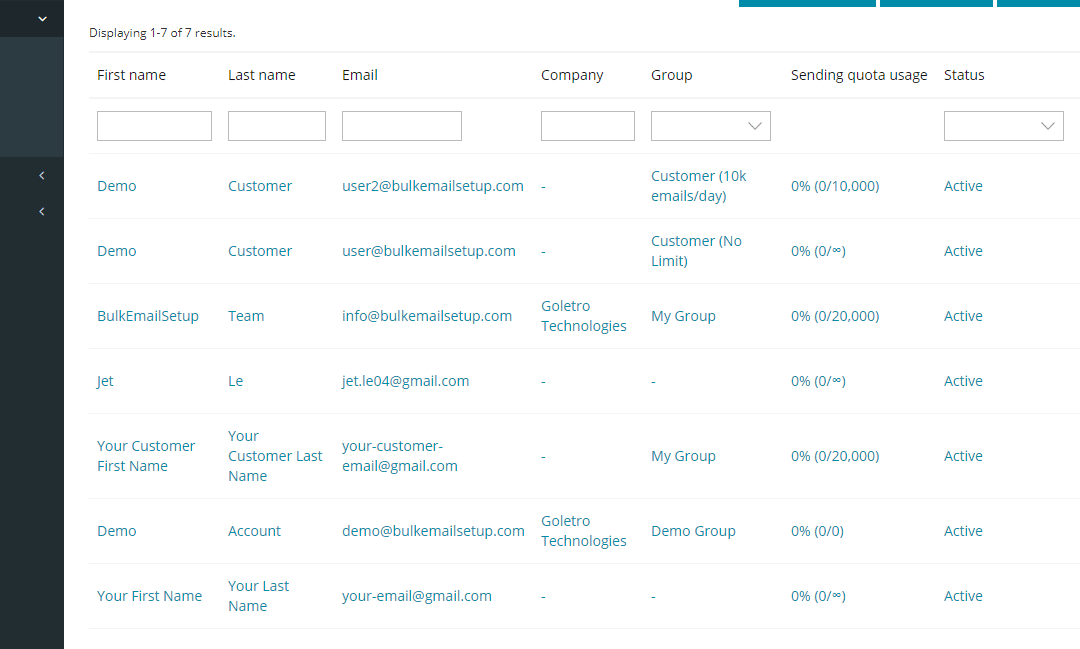1080x649 pixels.
Task: Select the Customer (No Limit) group link
Action: [696, 251]
